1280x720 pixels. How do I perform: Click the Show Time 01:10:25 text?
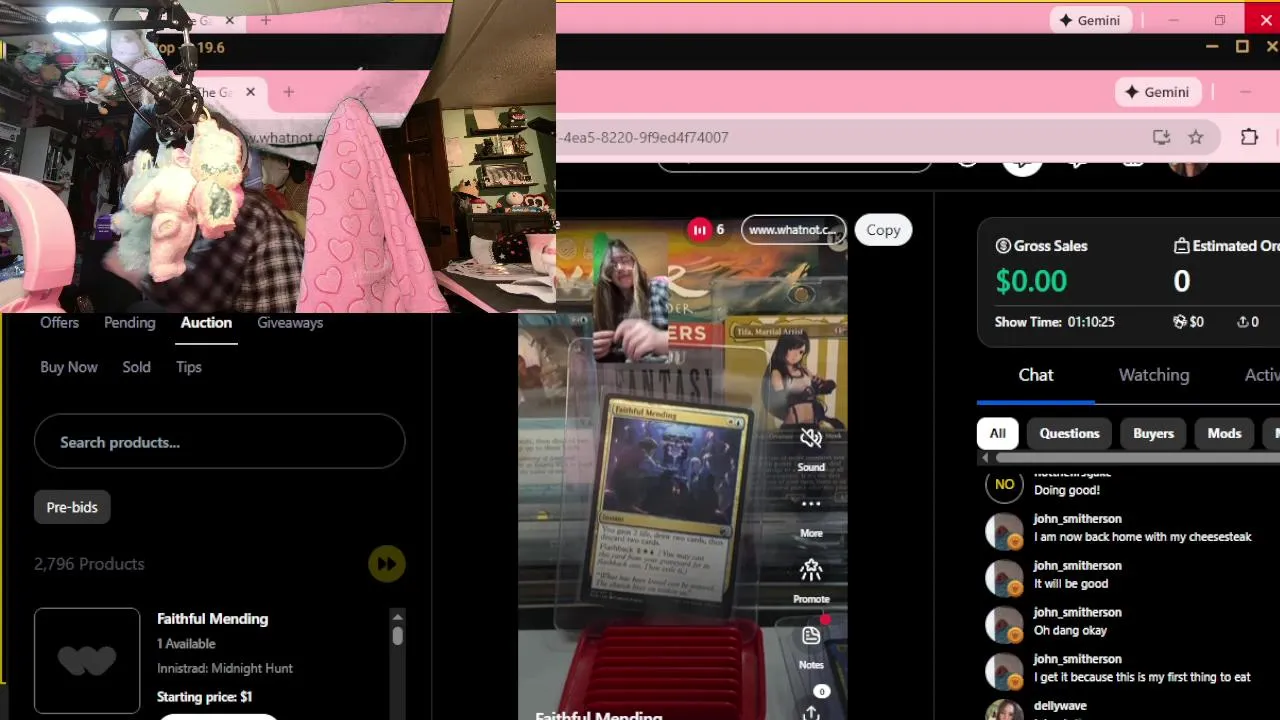tap(1055, 322)
